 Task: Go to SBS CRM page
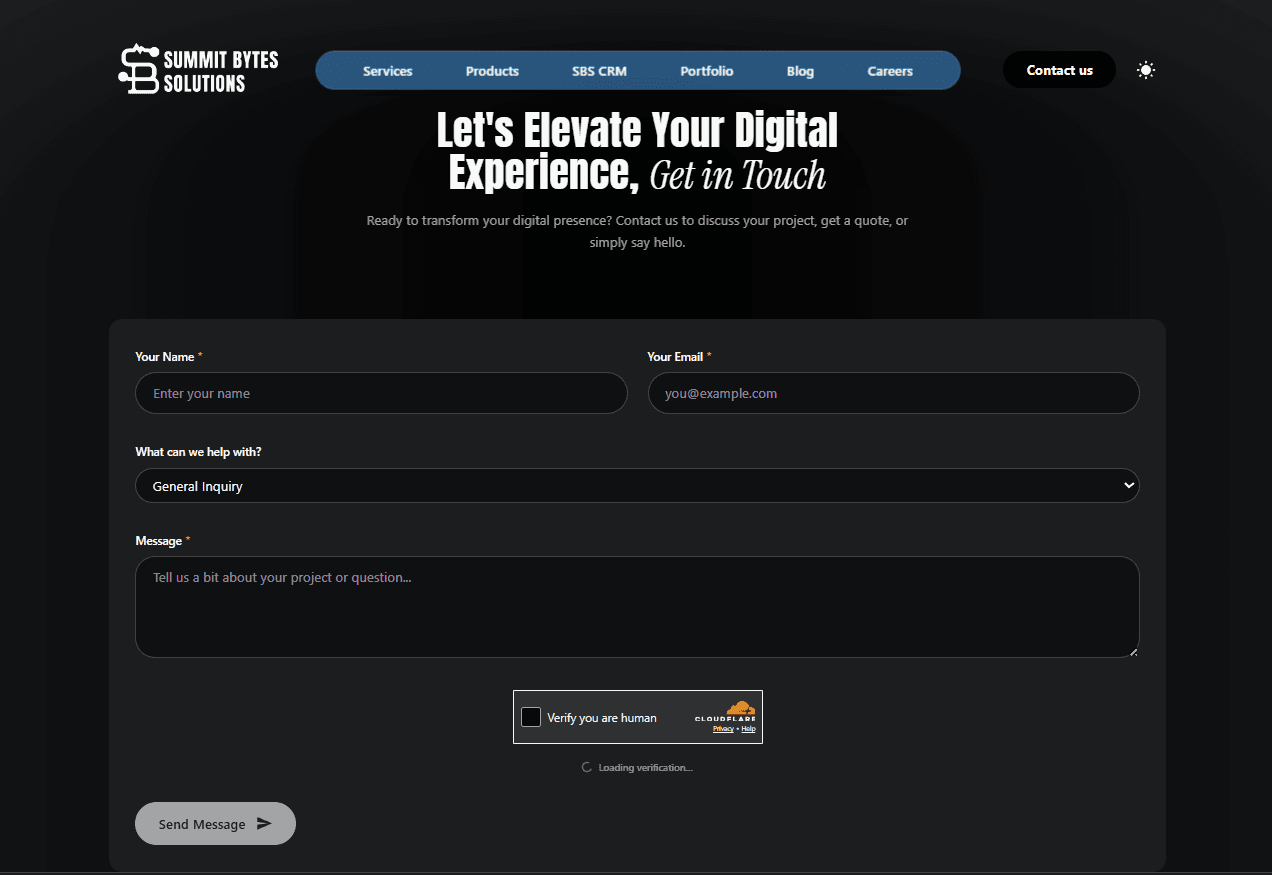click(x=599, y=71)
